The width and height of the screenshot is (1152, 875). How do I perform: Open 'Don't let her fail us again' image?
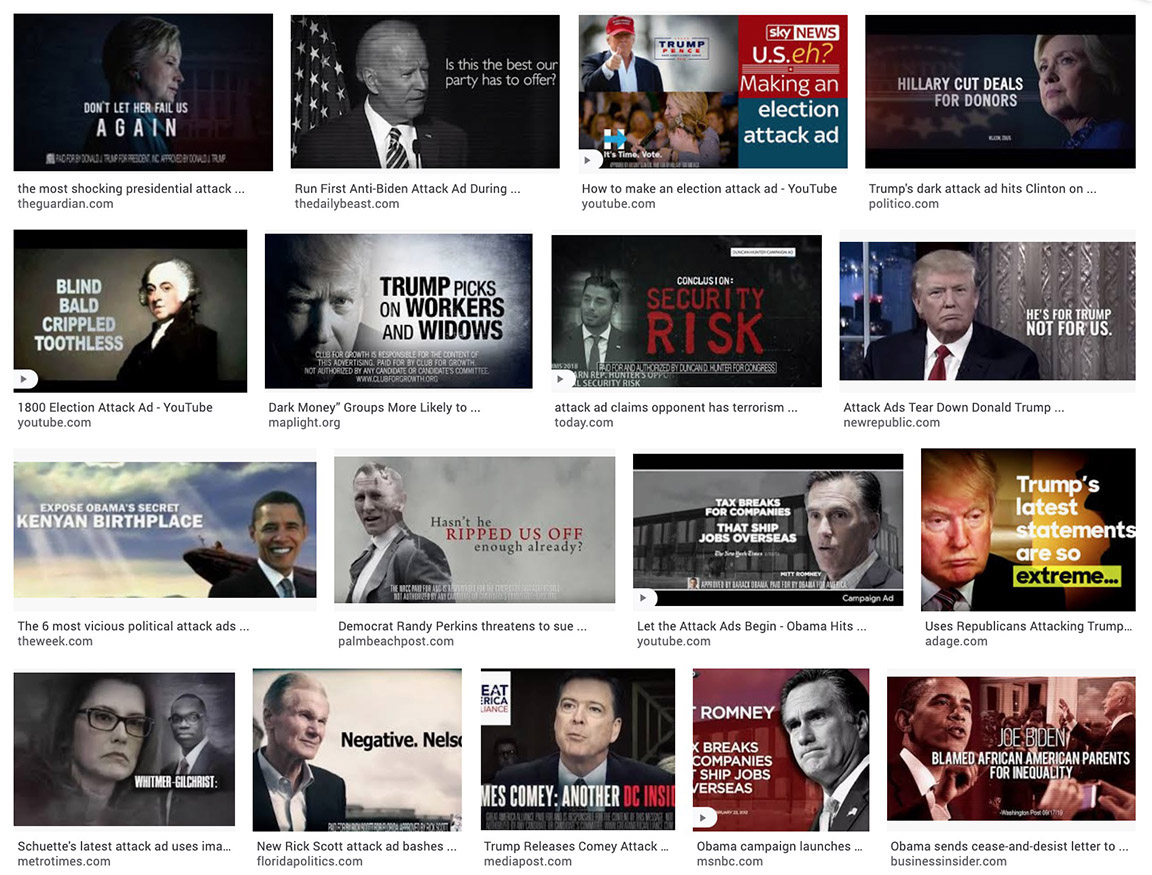(143, 93)
